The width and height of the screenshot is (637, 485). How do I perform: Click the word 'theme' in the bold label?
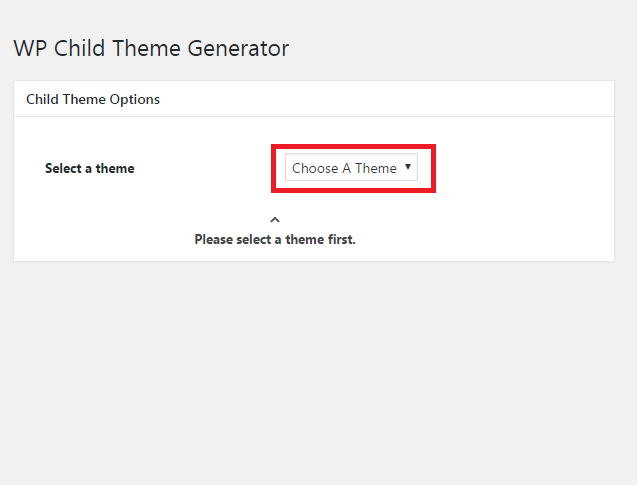click(x=115, y=168)
